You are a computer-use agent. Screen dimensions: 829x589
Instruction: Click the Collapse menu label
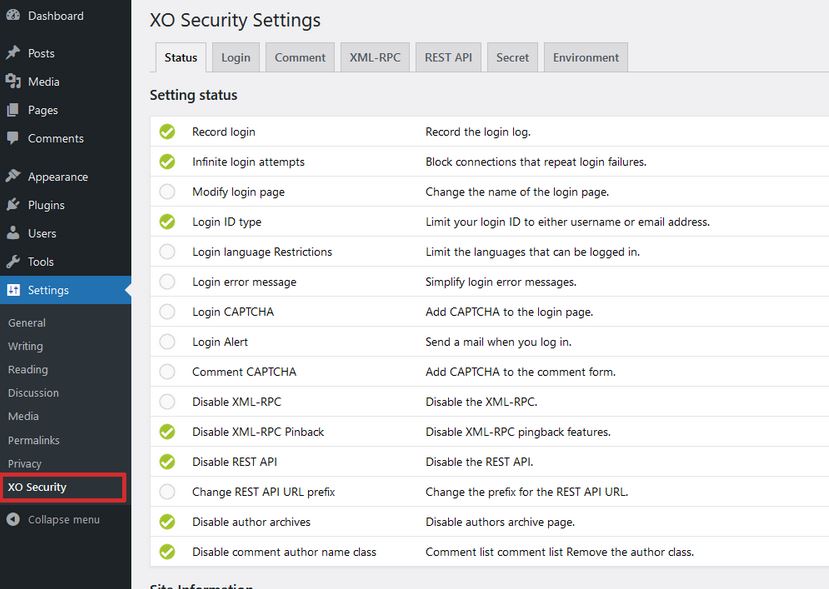pos(64,519)
